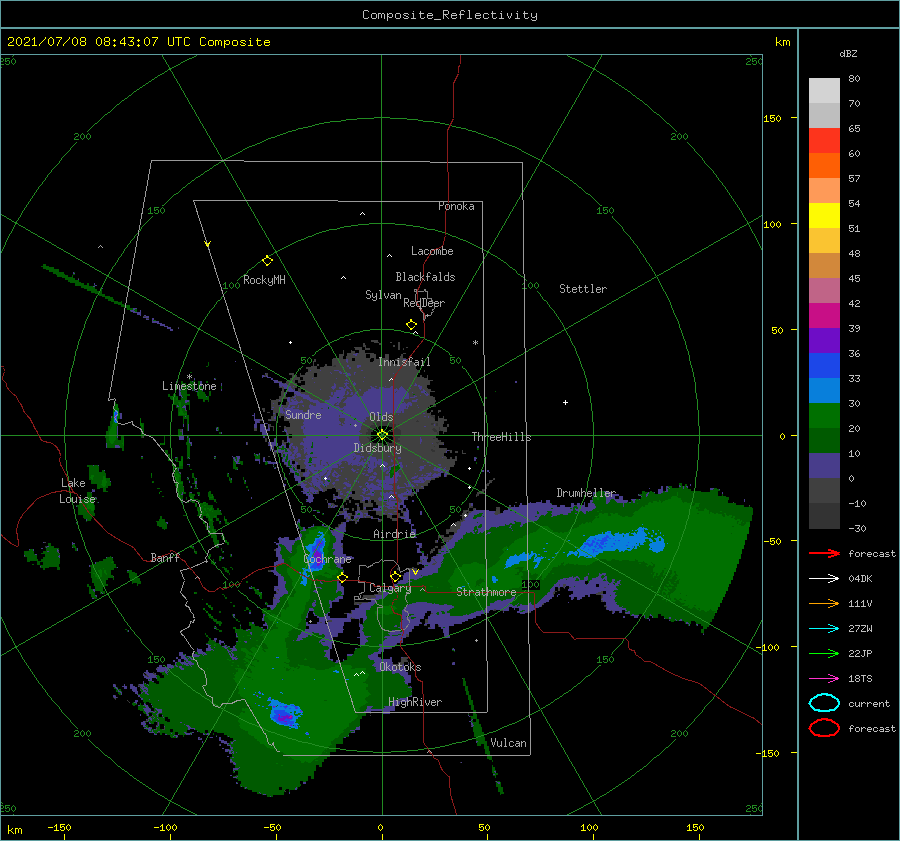Click the asterisk marker above Limestone
Viewport: 900px width, 841px height.
pyautogui.click(x=189, y=377)
